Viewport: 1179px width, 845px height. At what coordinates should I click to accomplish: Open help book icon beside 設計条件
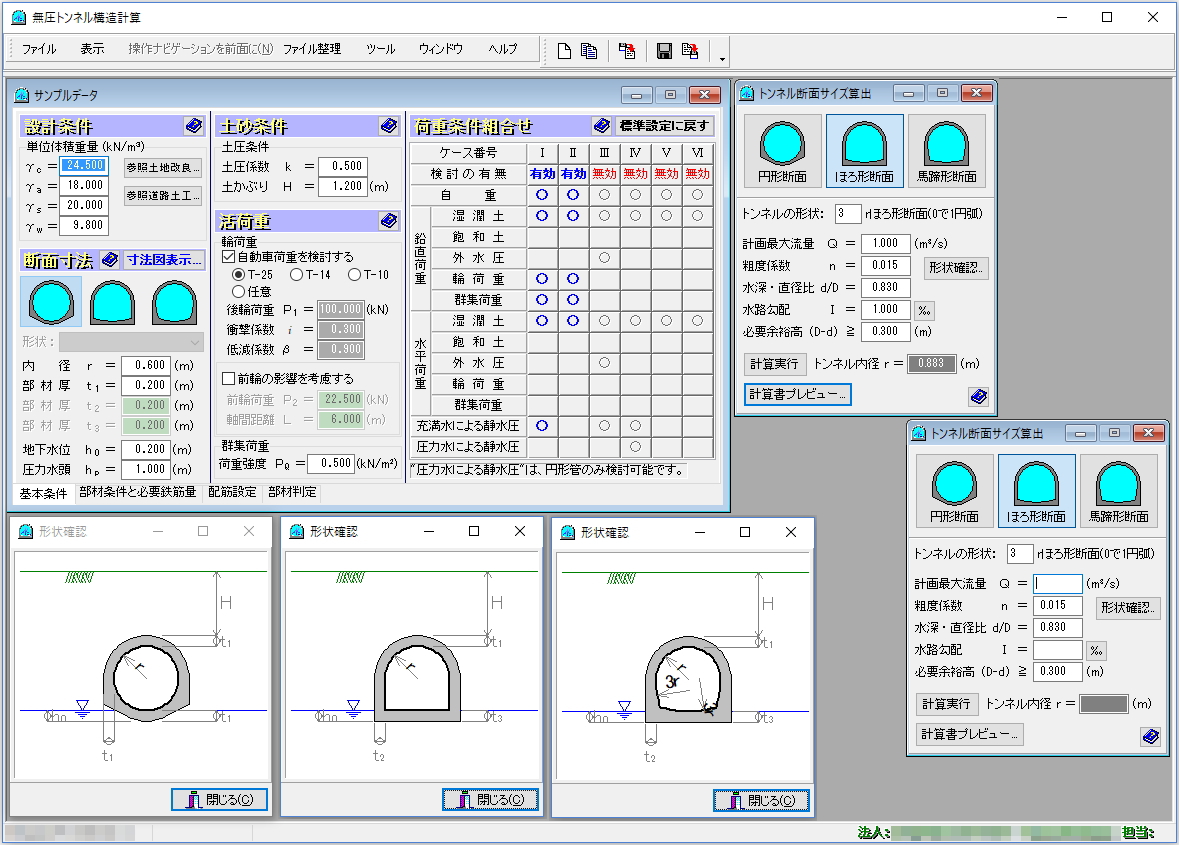tap(193, 126)
